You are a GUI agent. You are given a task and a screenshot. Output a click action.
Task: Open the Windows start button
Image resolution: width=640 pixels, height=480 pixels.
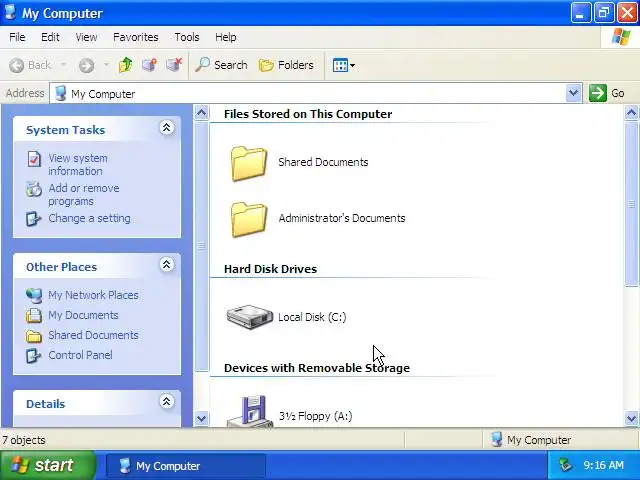tap(48, 465)
